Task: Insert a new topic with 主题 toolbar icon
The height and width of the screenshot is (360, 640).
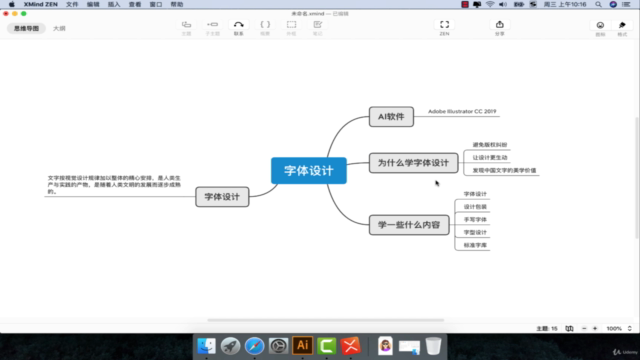Action: tap(186, 25)
